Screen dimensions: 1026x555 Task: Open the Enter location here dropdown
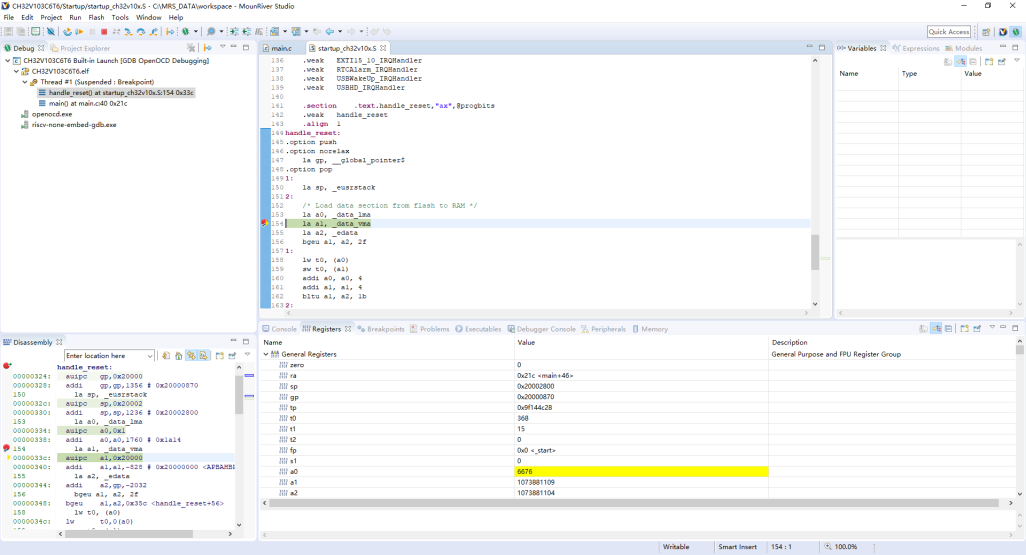point(150,356)
